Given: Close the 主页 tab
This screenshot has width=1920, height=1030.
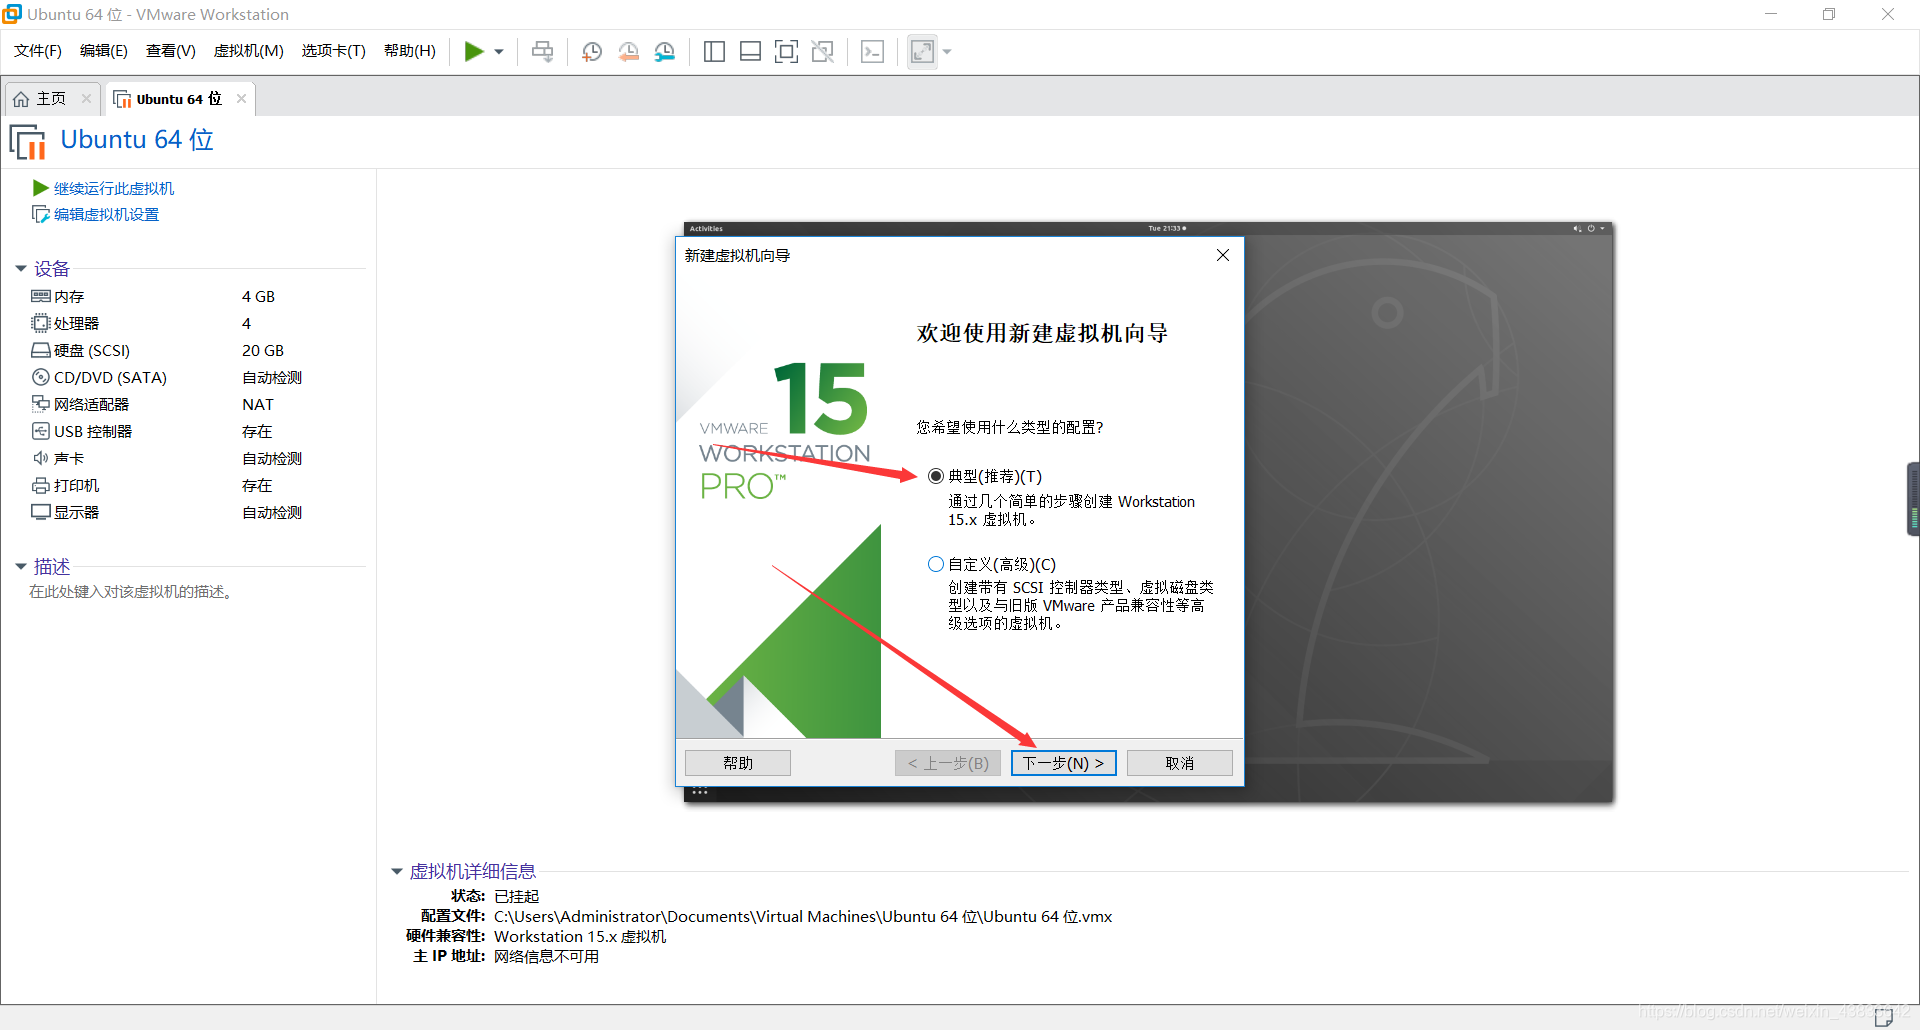Looking at the screenshot, I should tap(86, 98).
